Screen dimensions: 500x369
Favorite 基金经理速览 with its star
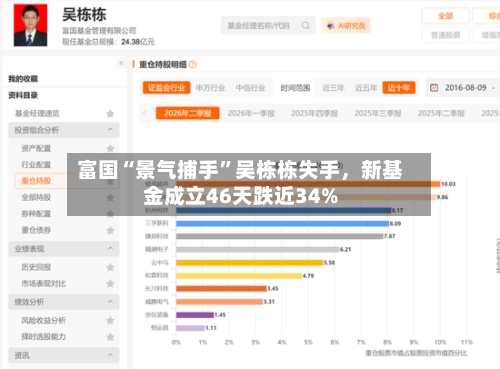pyautogui.click(x=110, y=114)
